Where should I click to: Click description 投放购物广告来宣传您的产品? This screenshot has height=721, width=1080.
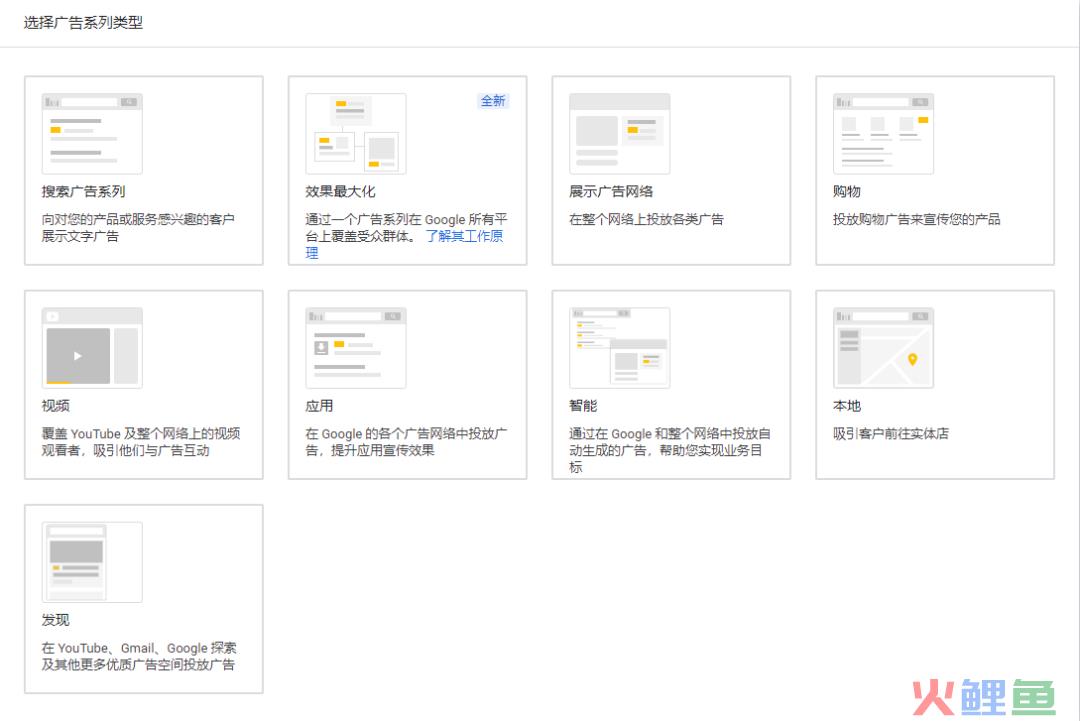pos(917,219)
